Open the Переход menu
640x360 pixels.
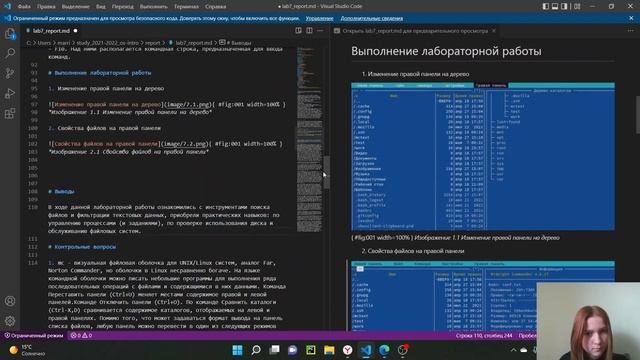coord(123,7)
